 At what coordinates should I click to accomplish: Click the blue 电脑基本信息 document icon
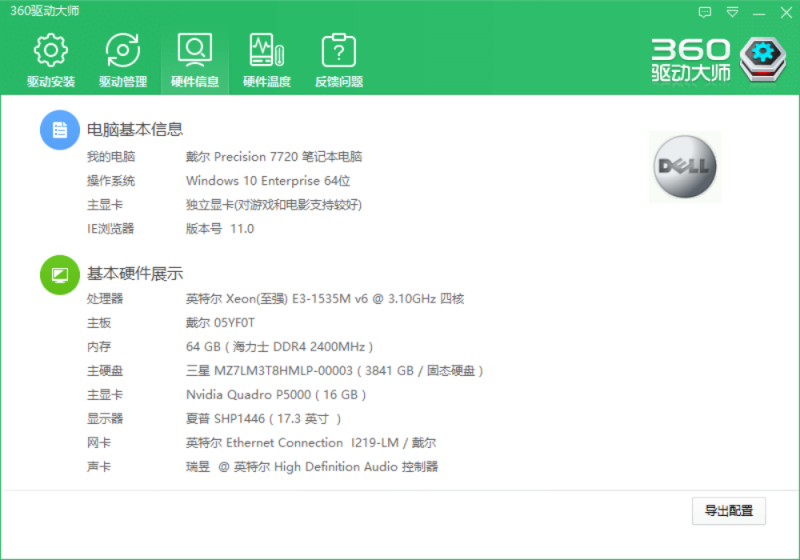(x=60, y=130)
